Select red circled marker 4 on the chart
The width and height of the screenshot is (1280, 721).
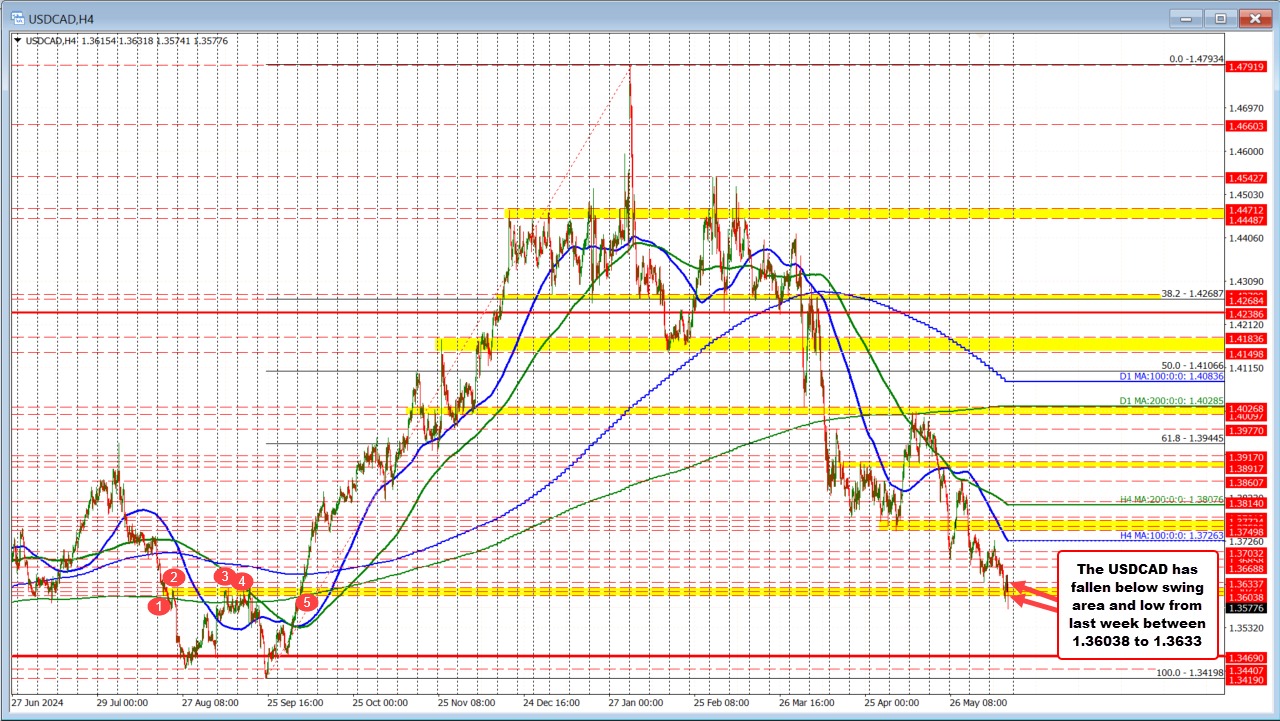243,581
